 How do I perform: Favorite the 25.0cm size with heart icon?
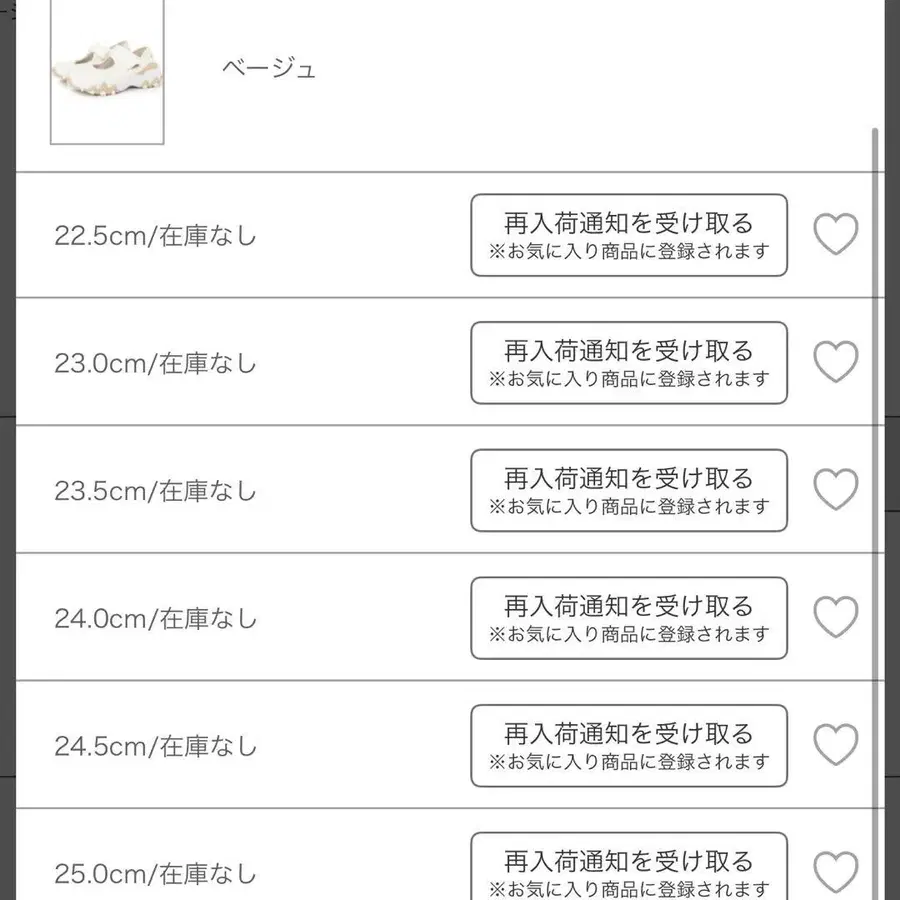click(x=836, y=872)
